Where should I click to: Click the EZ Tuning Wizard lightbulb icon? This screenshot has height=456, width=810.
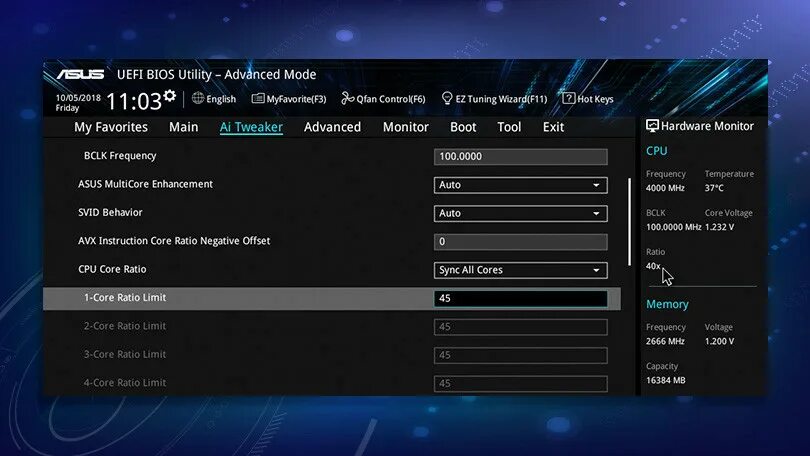[447, 98]
